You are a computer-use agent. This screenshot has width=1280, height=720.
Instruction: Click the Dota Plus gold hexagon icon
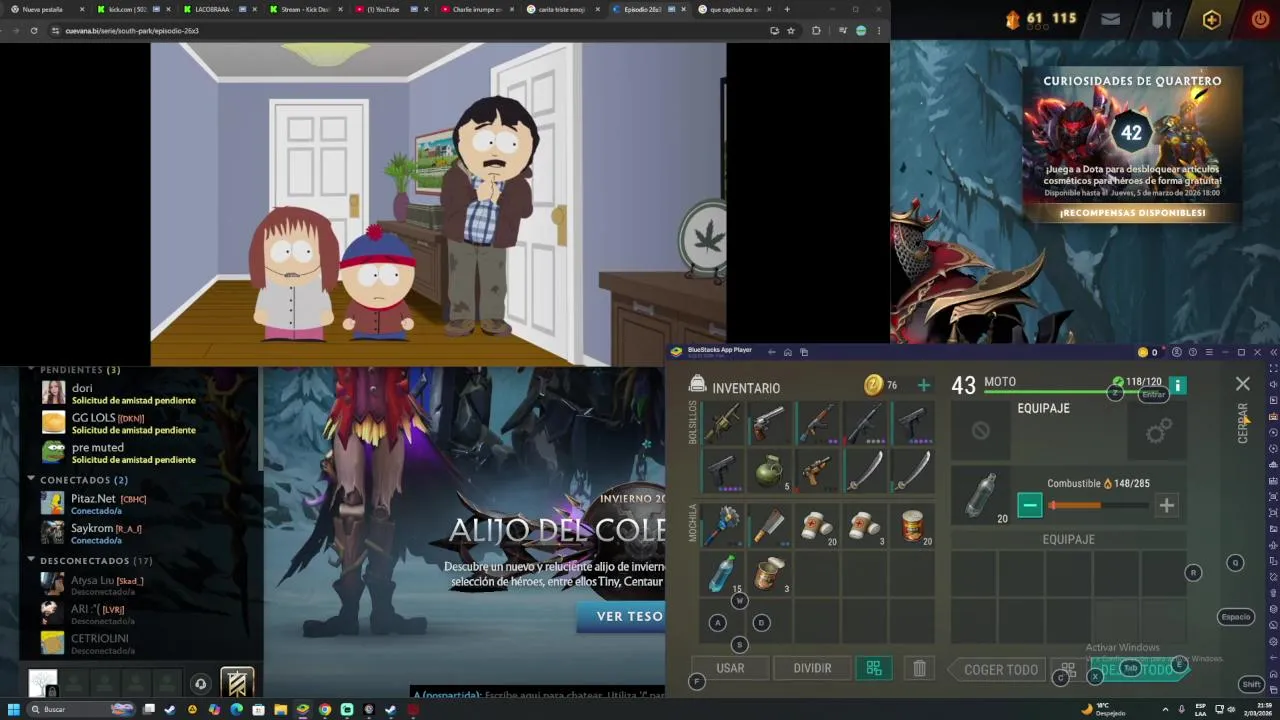[1211, 19]
